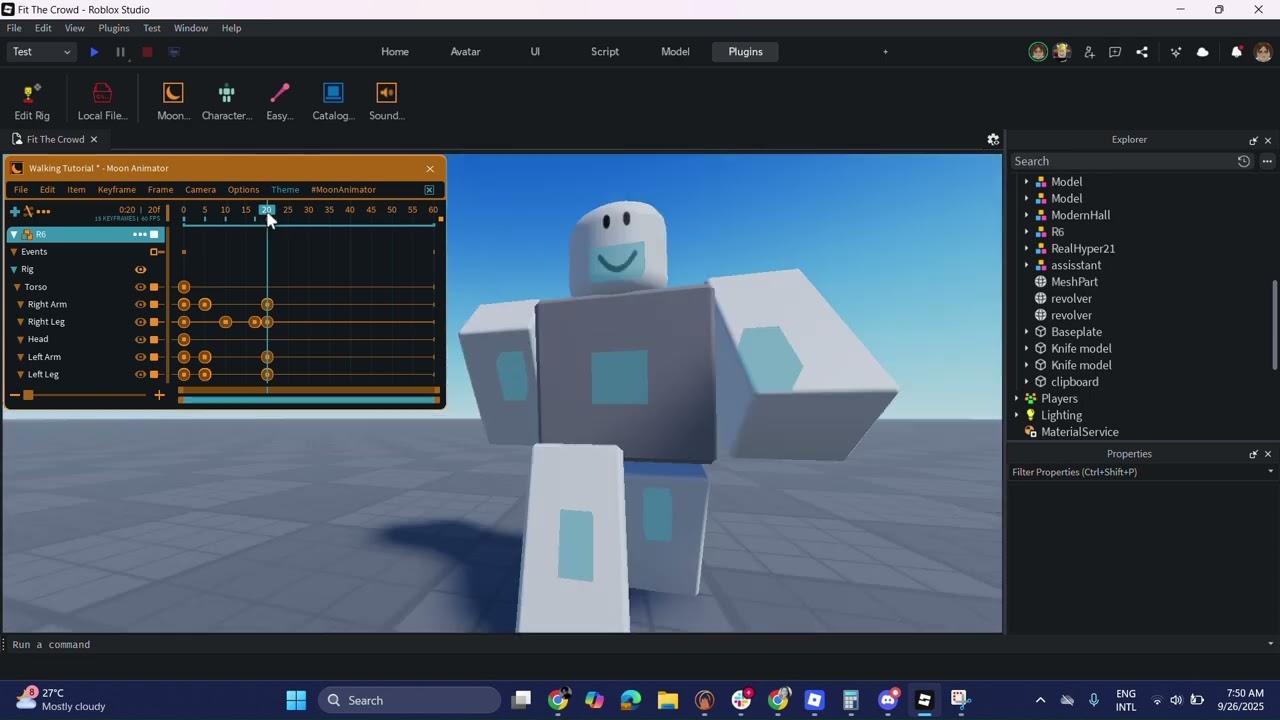This screenshot has height=720, width=1280.
Task: Expand the ModernHall model in Explorer
Action: click(1026, 215)
